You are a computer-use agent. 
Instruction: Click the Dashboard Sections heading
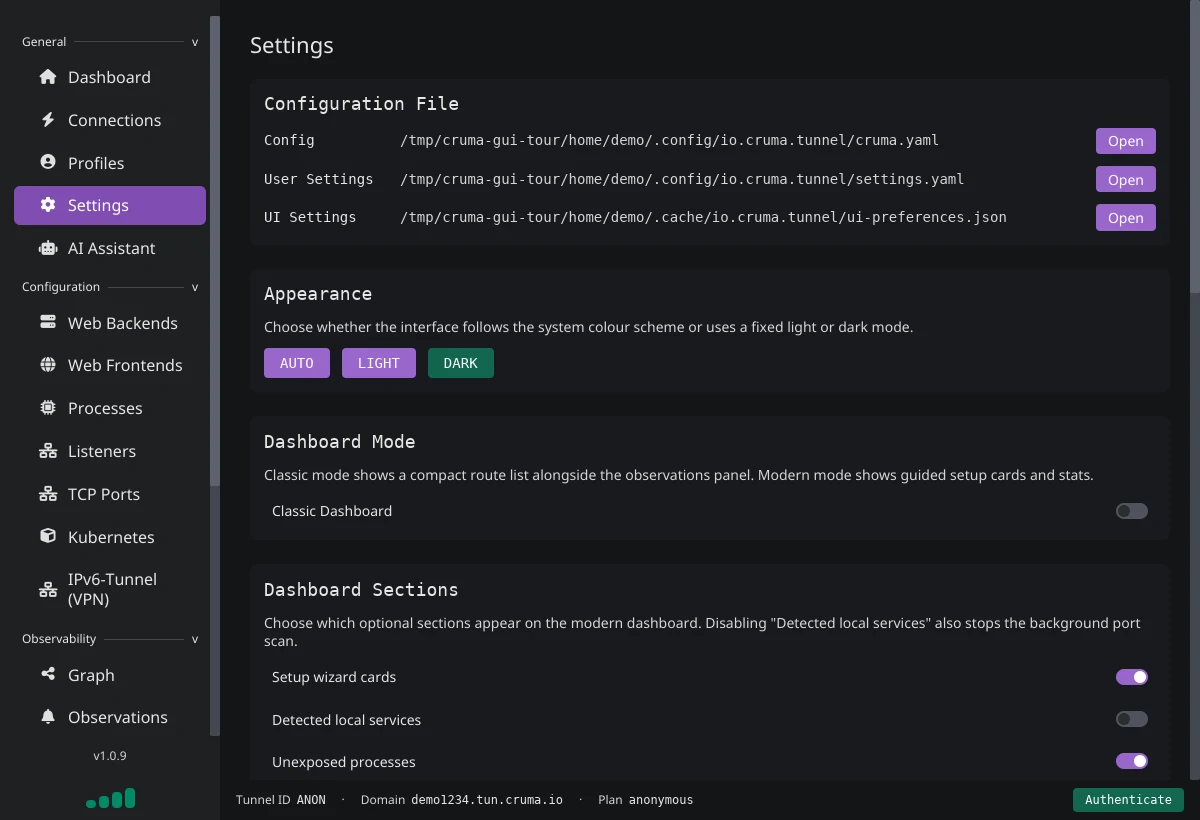tap(361, 589)
